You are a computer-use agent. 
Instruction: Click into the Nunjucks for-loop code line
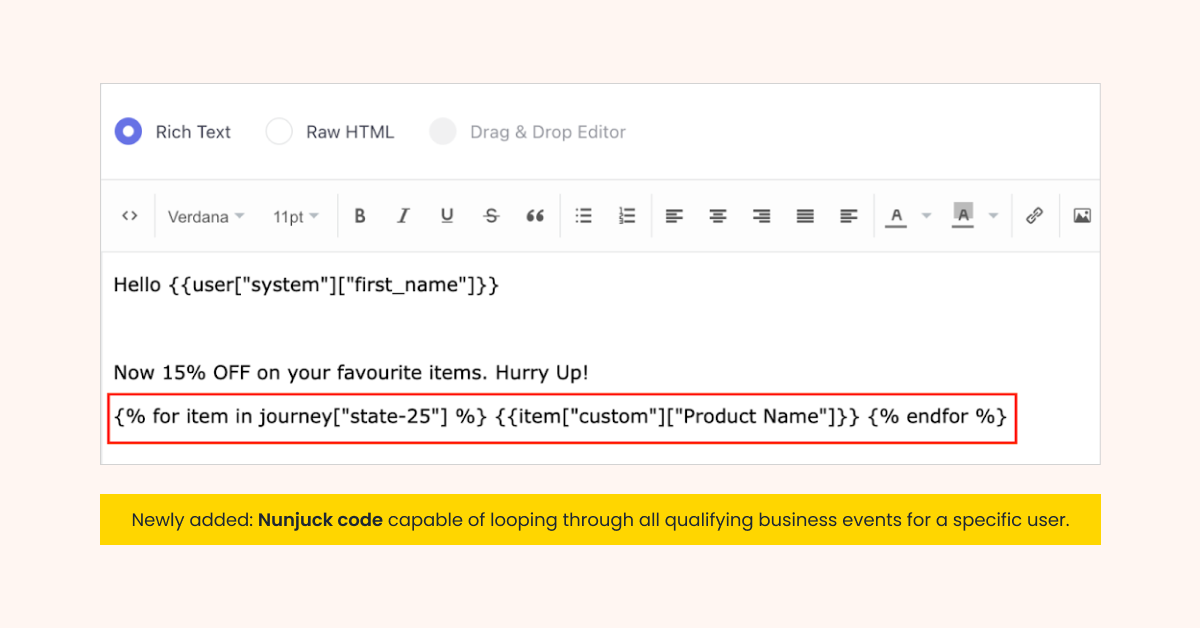[560, 416]
